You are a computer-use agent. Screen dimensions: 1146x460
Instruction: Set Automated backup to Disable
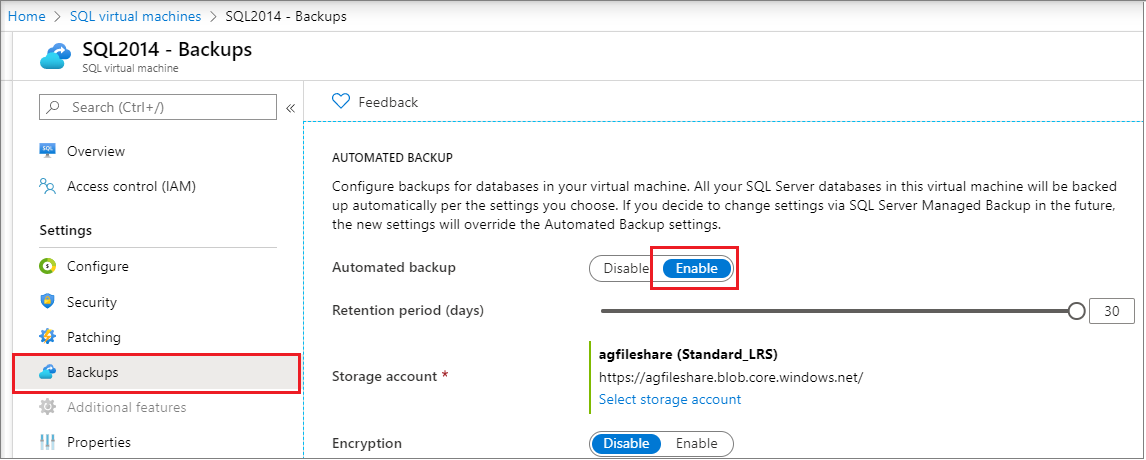tap(626, 268)
